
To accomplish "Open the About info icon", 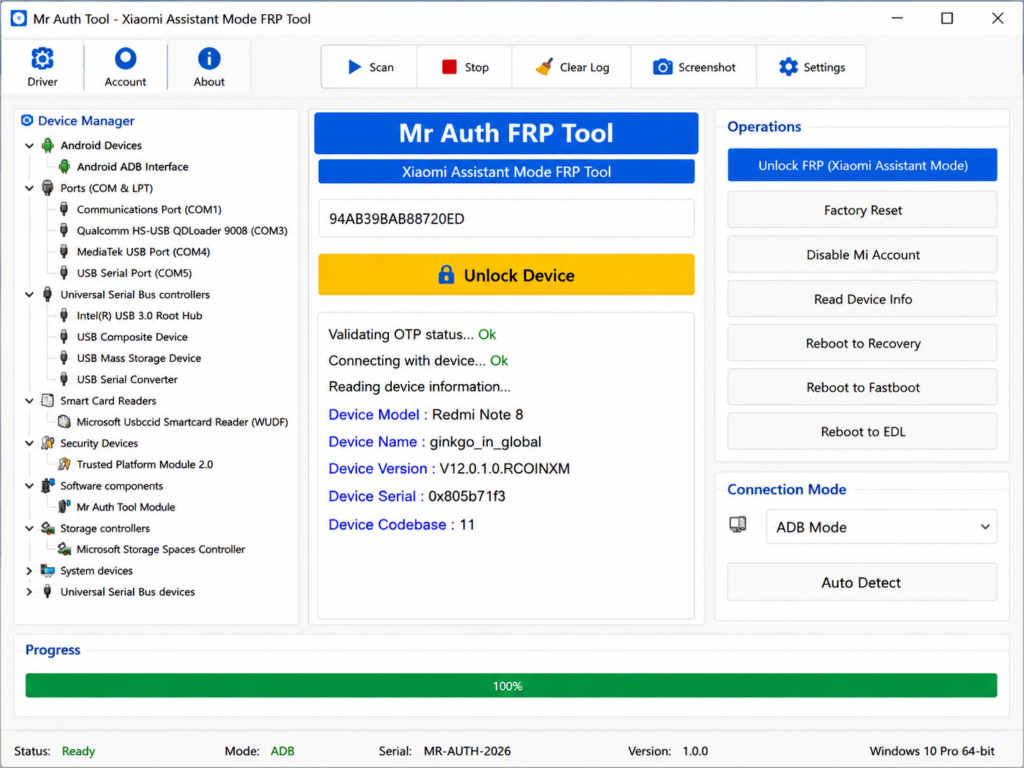I will pos(209,59).
